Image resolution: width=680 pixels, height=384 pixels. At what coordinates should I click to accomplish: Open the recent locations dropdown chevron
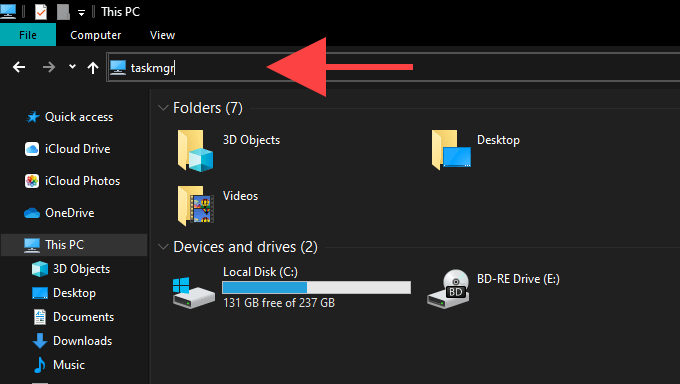[72, 67]
